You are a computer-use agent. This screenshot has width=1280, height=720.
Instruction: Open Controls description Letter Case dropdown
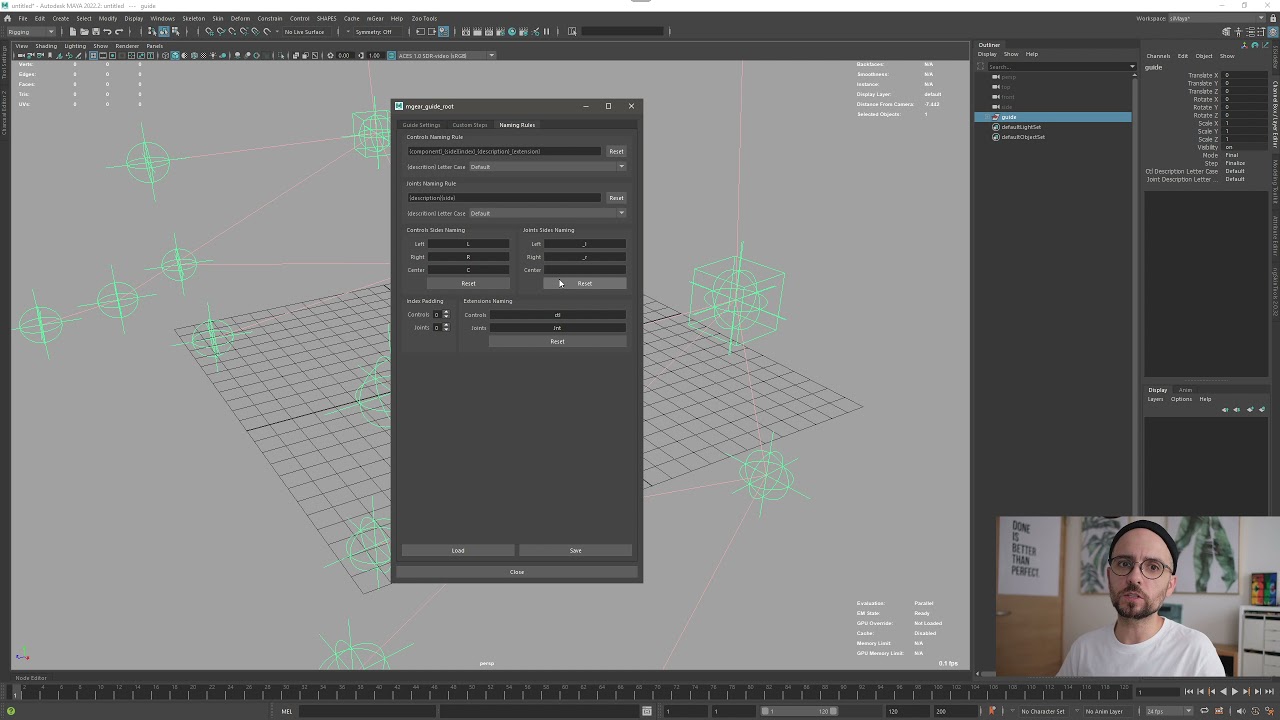click(547, 167)
